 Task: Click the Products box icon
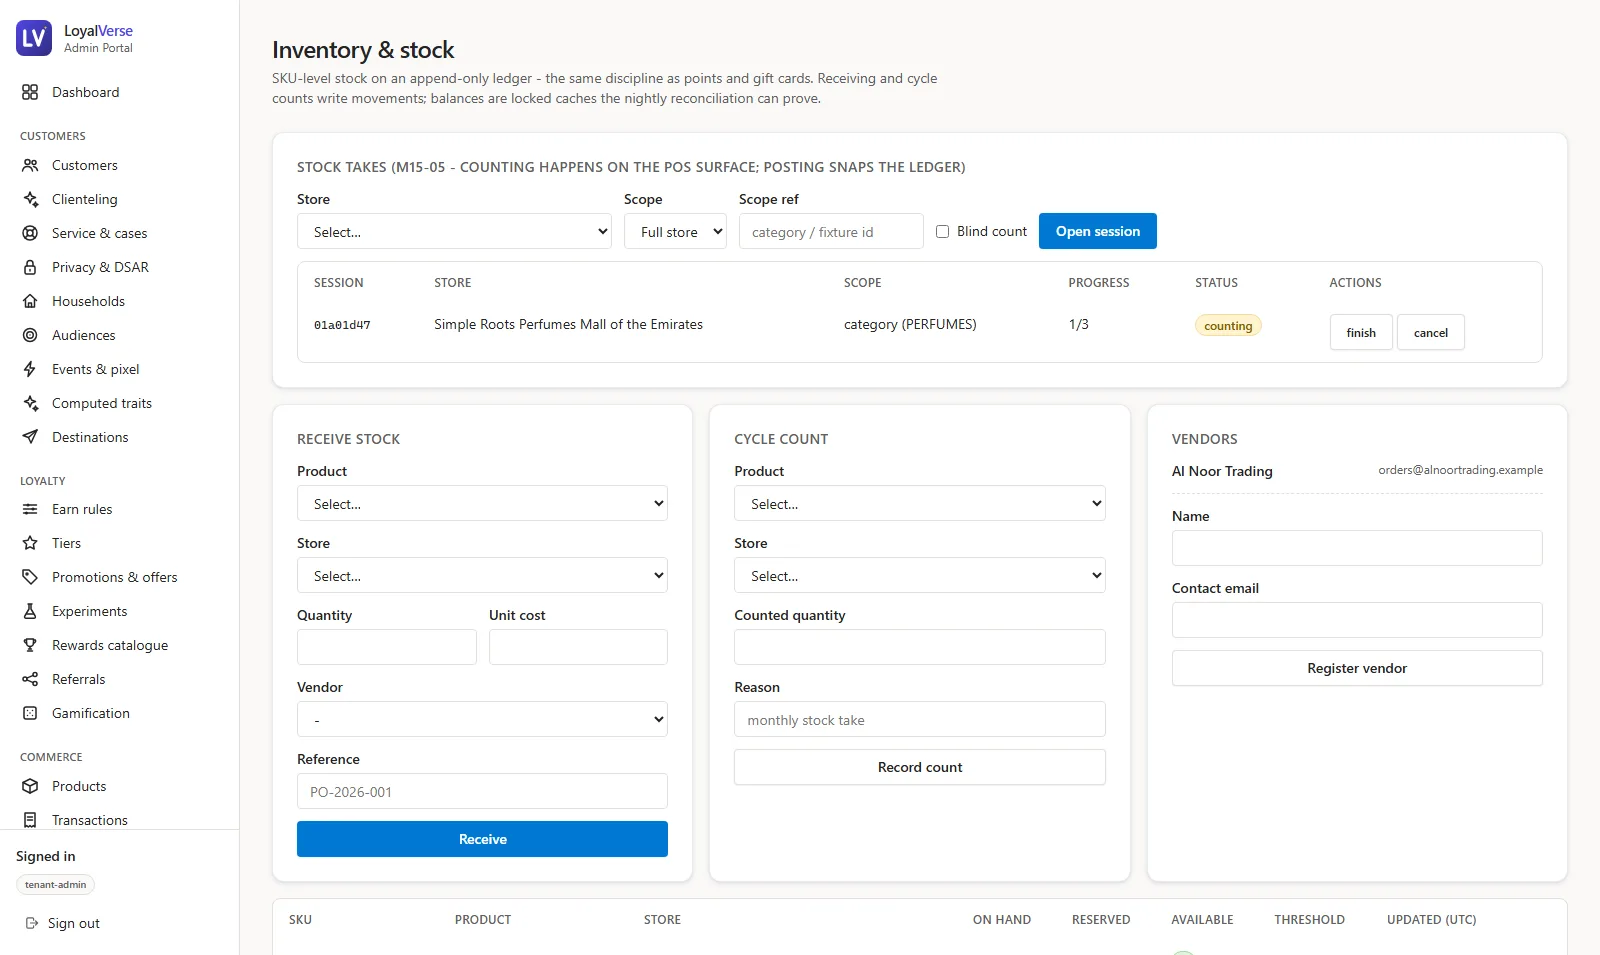pyautogui.click(x=30, y=786)
